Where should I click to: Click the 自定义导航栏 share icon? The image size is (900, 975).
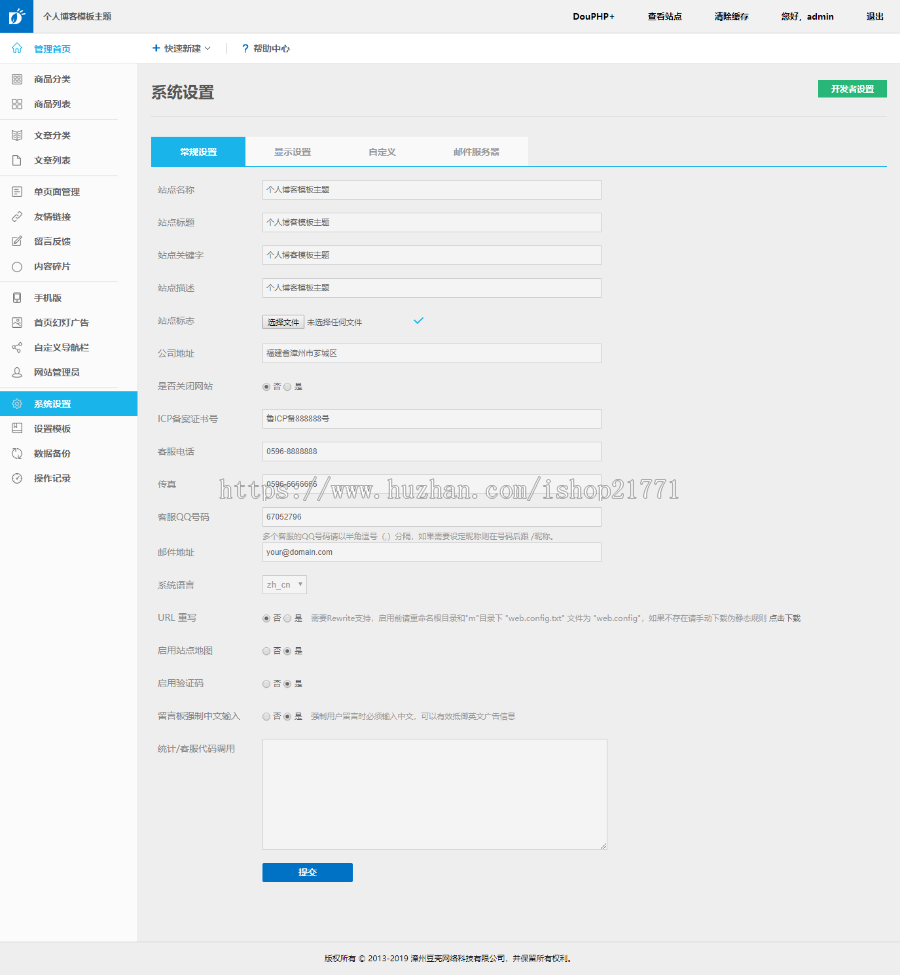(x=17, y=348)
